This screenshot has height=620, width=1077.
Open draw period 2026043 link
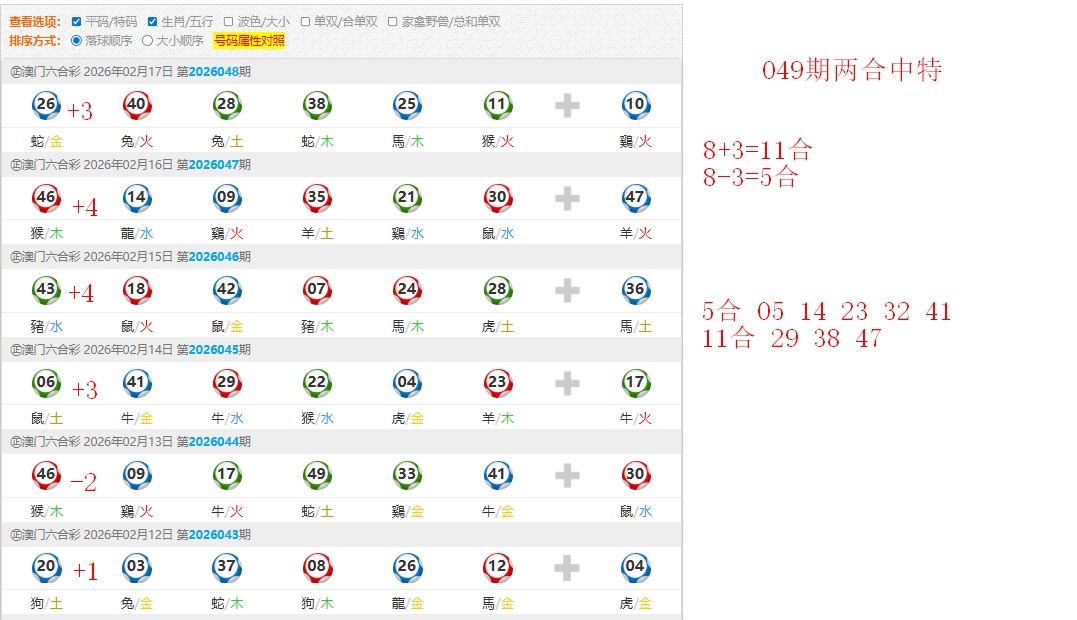[x=213, y=535]
